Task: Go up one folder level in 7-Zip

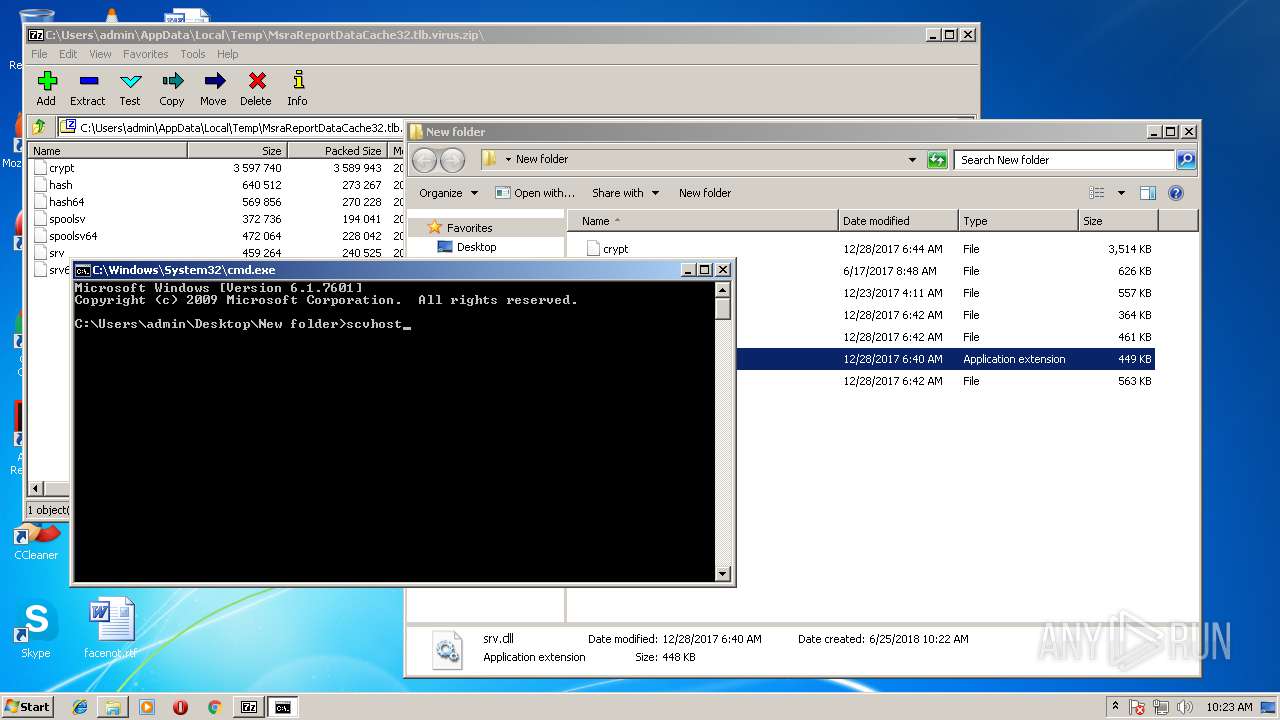Action: tap(39, 127)
